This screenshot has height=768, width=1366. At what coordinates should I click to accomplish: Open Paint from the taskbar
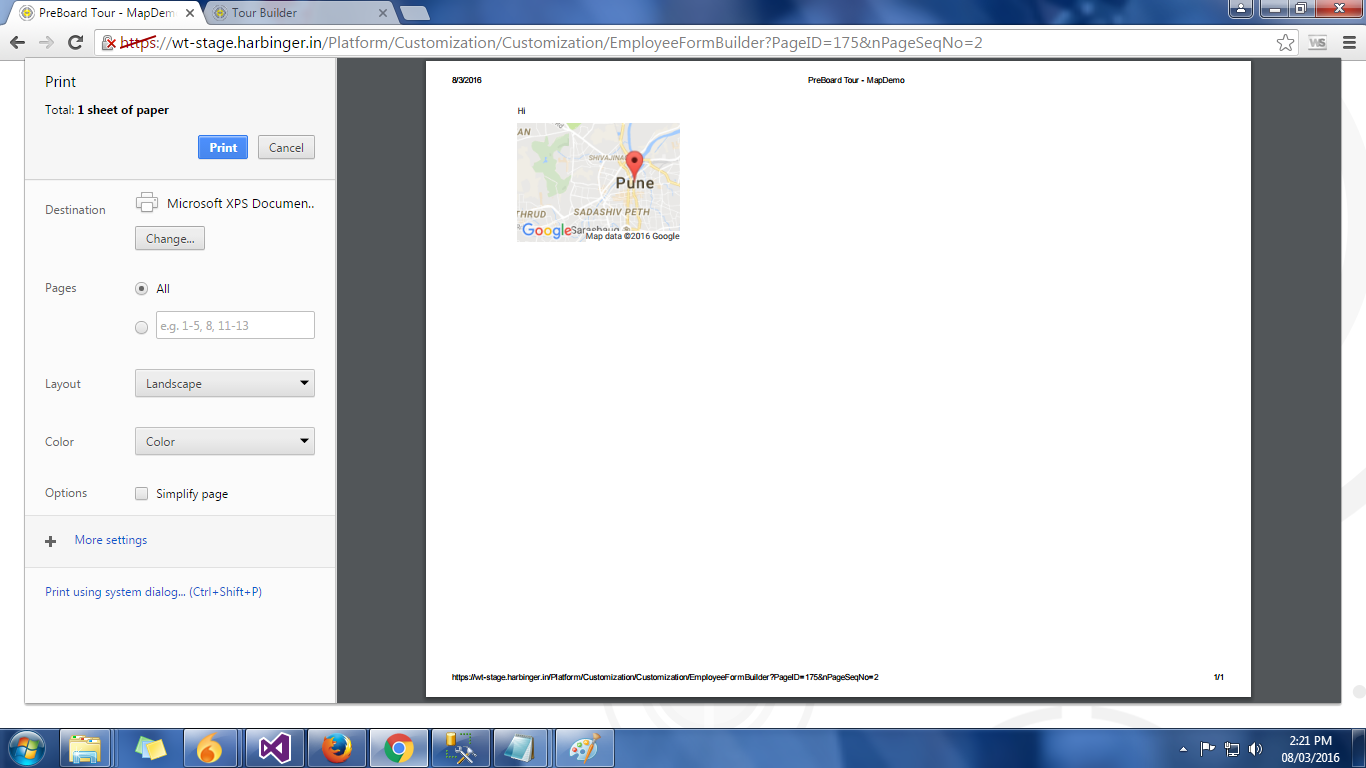click(x=583, y=748)
